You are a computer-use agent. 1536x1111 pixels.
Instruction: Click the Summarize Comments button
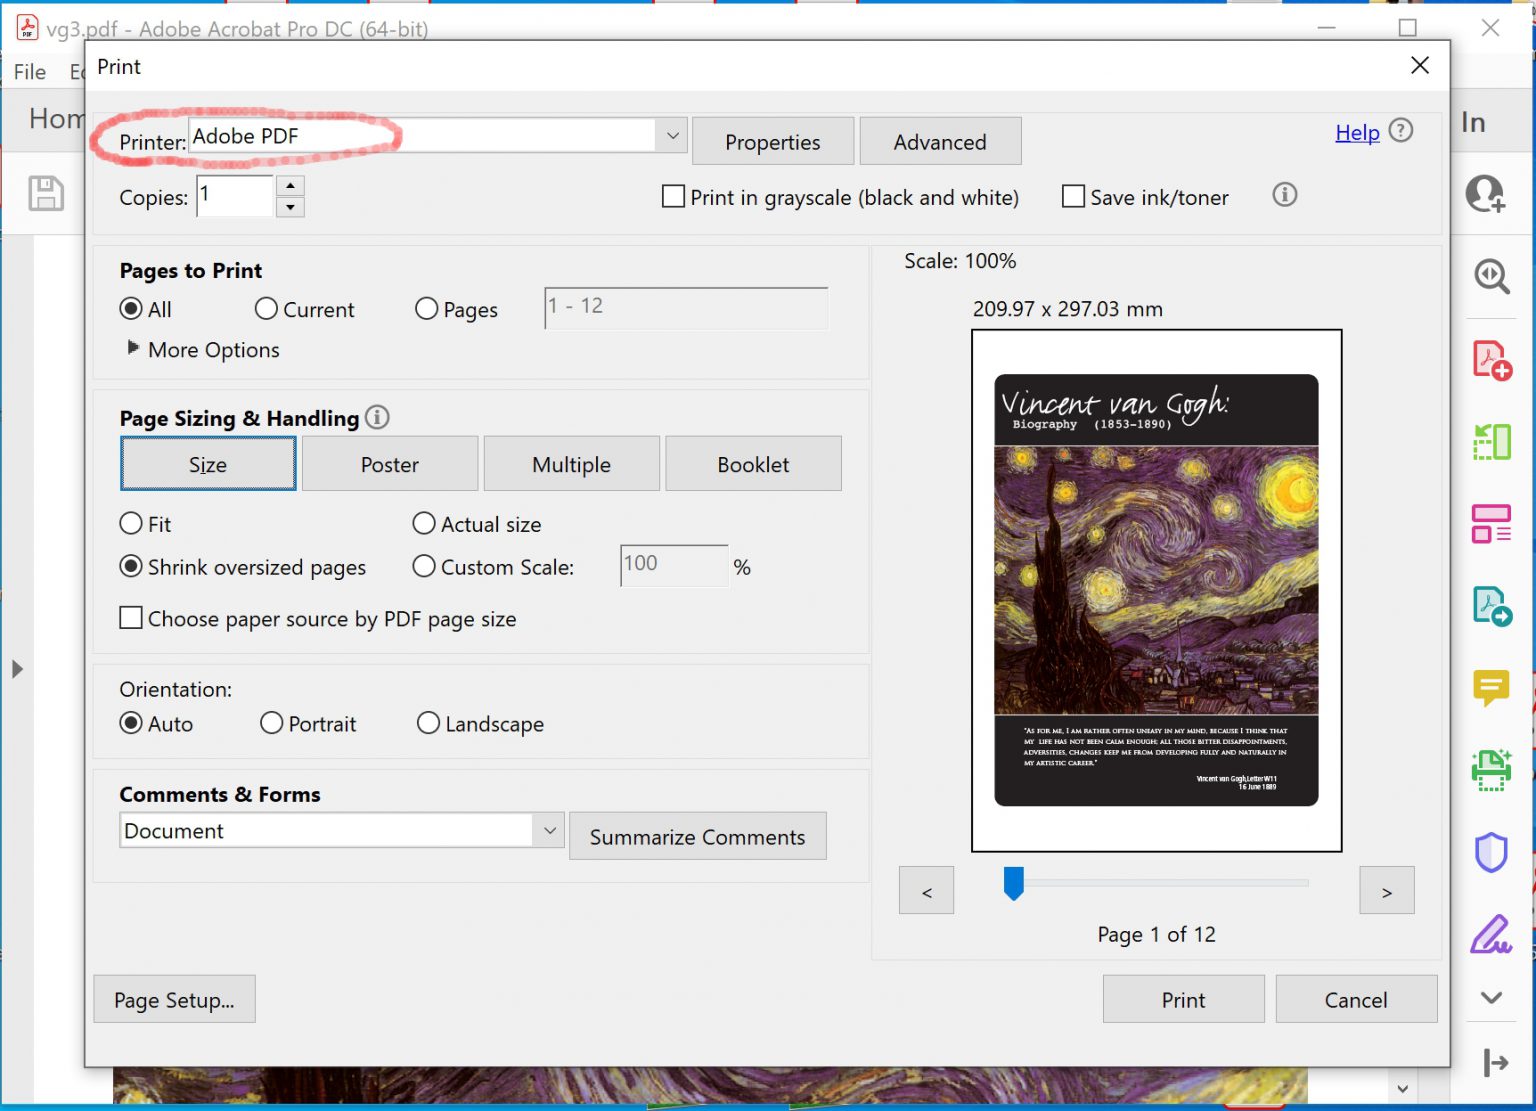tap(697, 836)
